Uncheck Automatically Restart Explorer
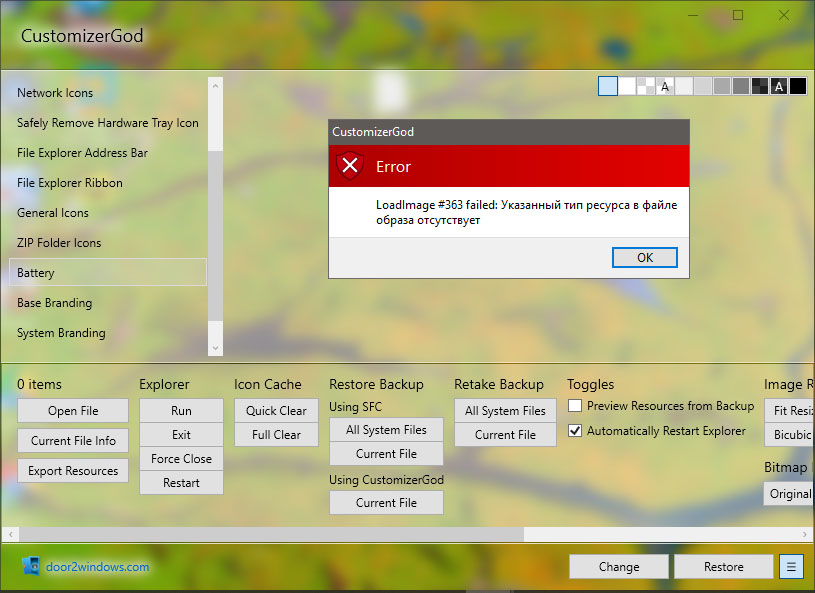Screen dimensions: 815x593 (x=575, y=430)
